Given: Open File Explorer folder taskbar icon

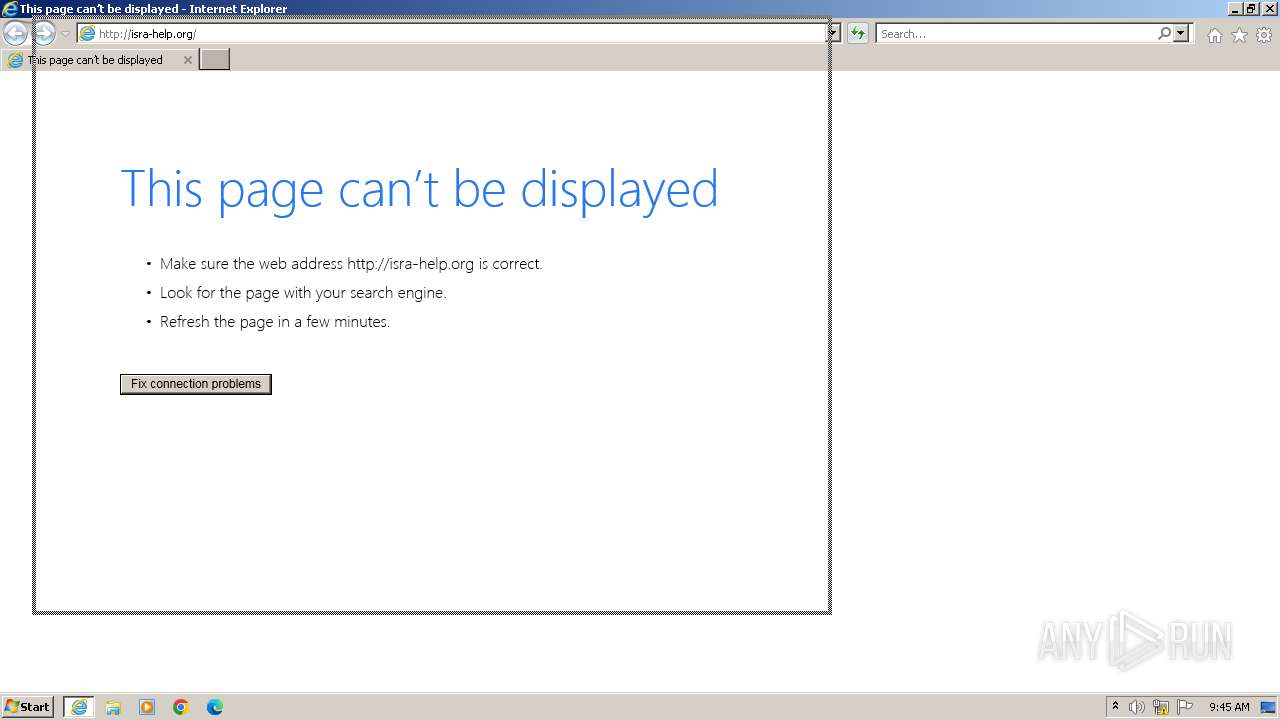Looking at the screenshot, I should (x=113, y=707).
